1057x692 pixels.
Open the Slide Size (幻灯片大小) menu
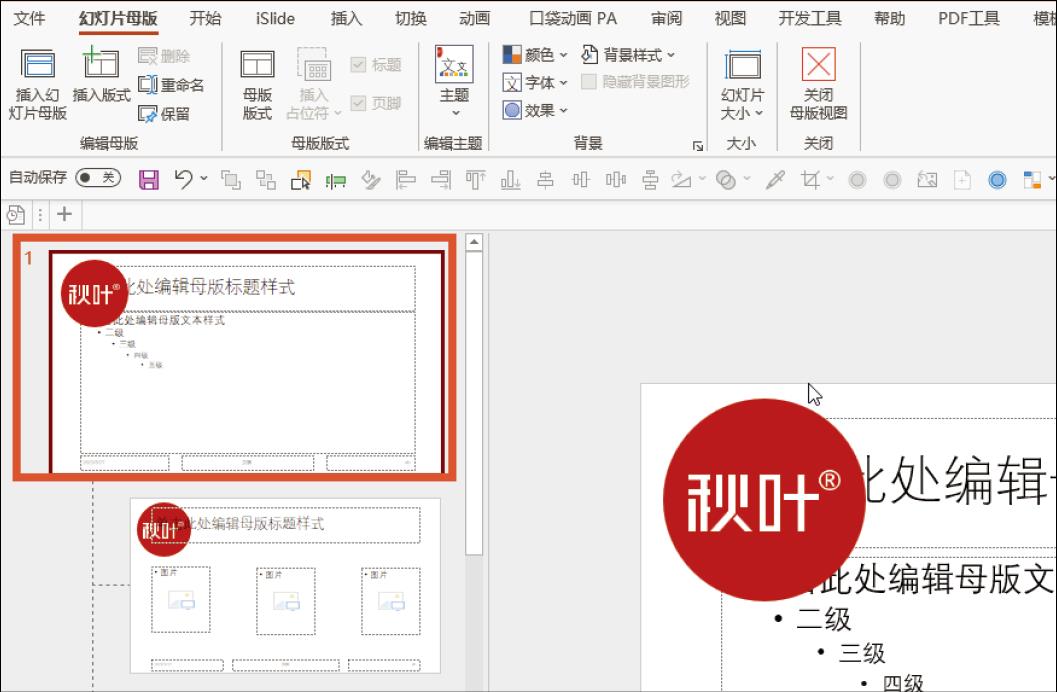(x=742, y=84)
